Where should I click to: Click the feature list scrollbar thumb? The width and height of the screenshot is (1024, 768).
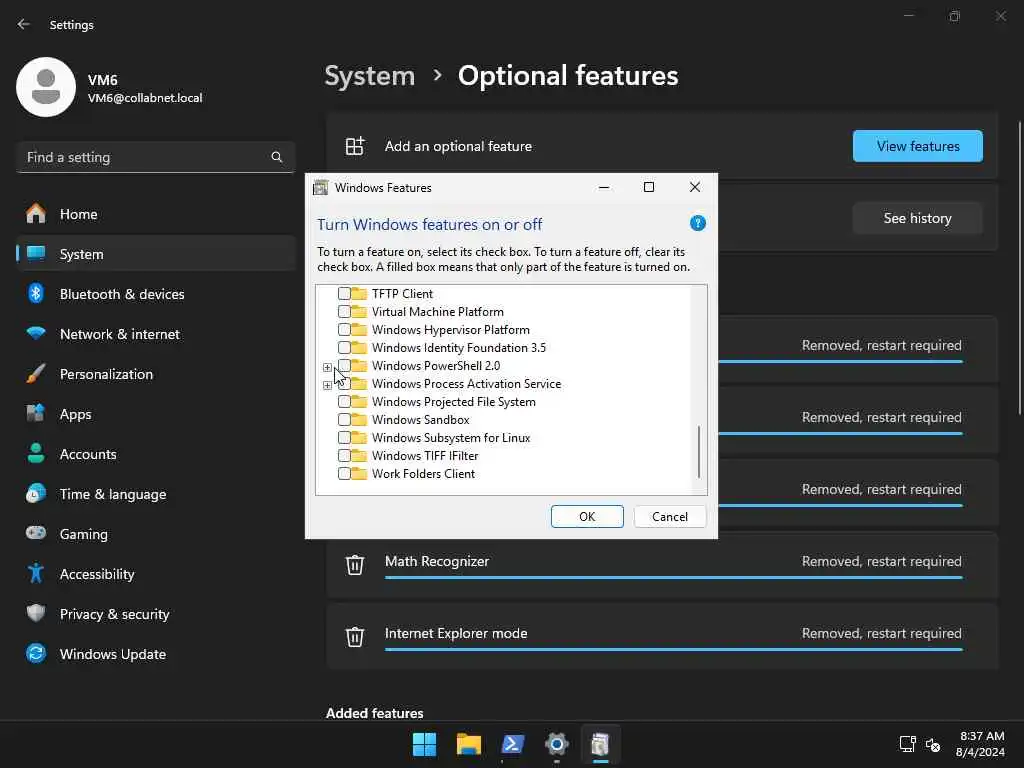699,452
